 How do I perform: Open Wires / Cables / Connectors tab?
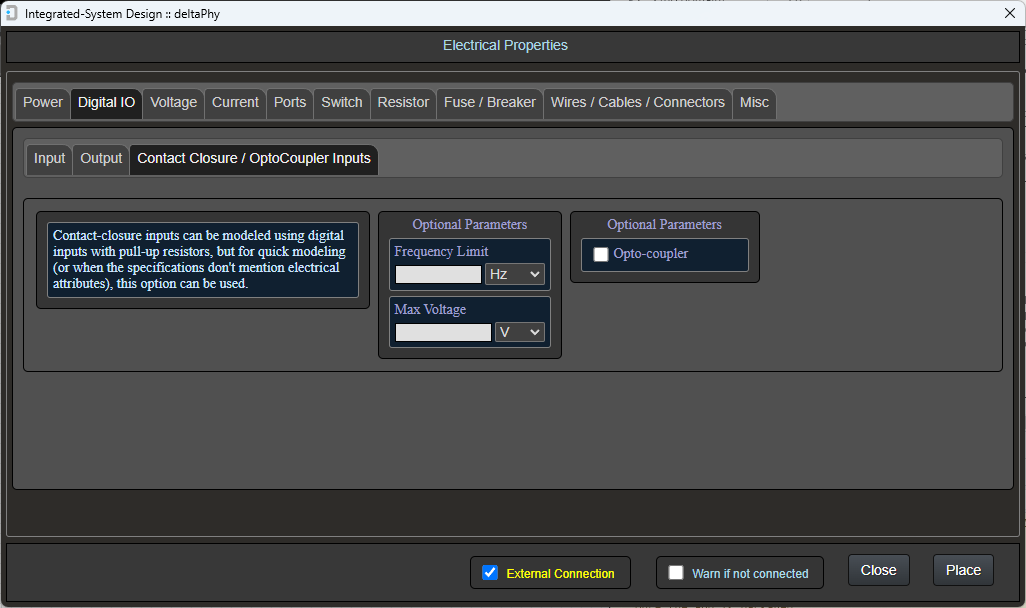coord(637,103)
